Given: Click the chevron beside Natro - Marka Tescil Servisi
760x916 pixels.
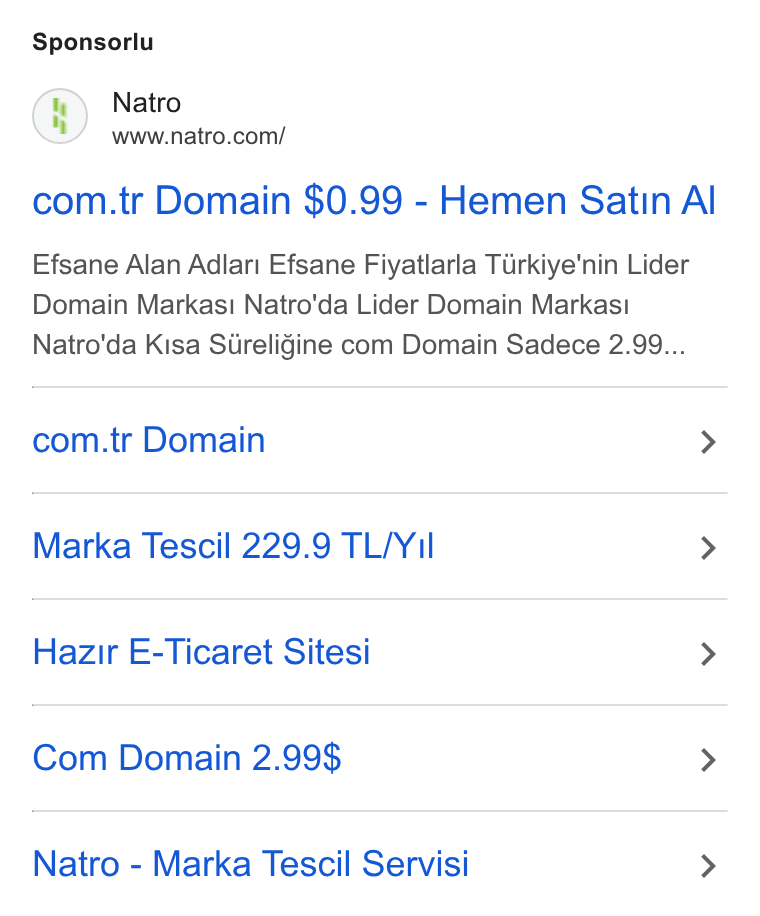Looking at the screenshot, I should pyautogui.click(x=708, y=866).
